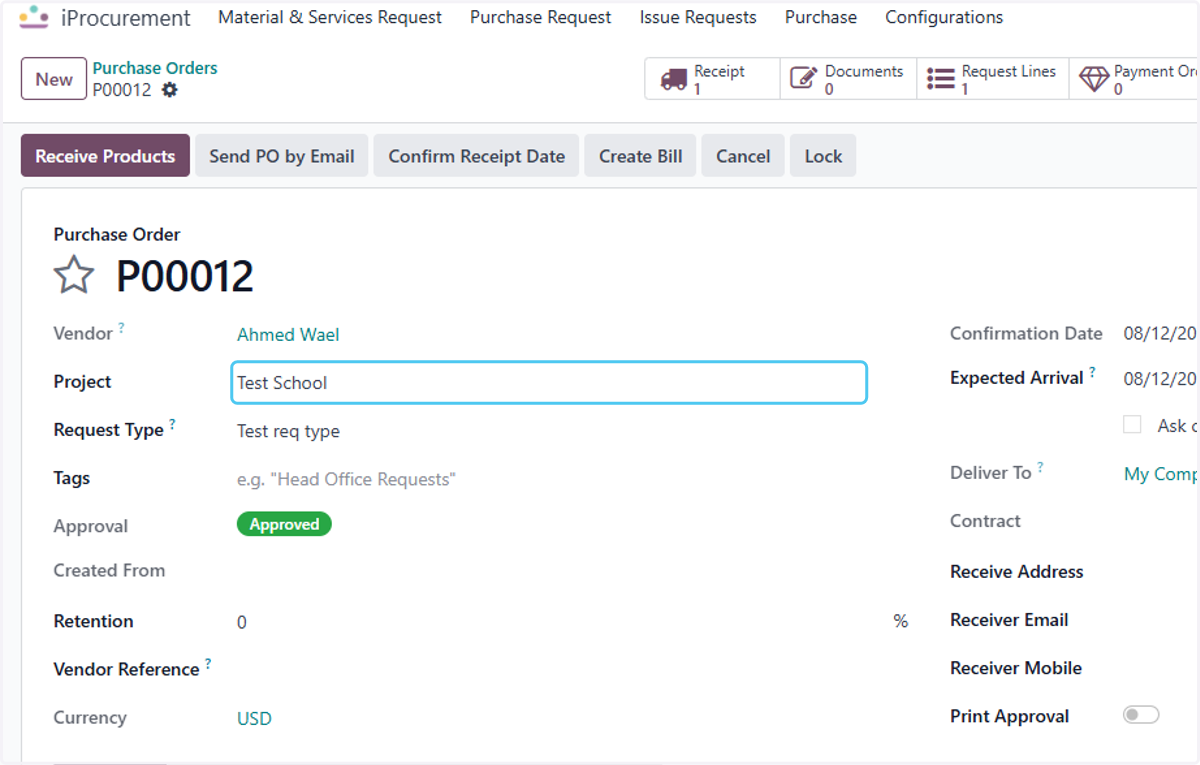Click the Receive Products button
This screenshot has width=1200, height=765.
click(x=105, y=156)
